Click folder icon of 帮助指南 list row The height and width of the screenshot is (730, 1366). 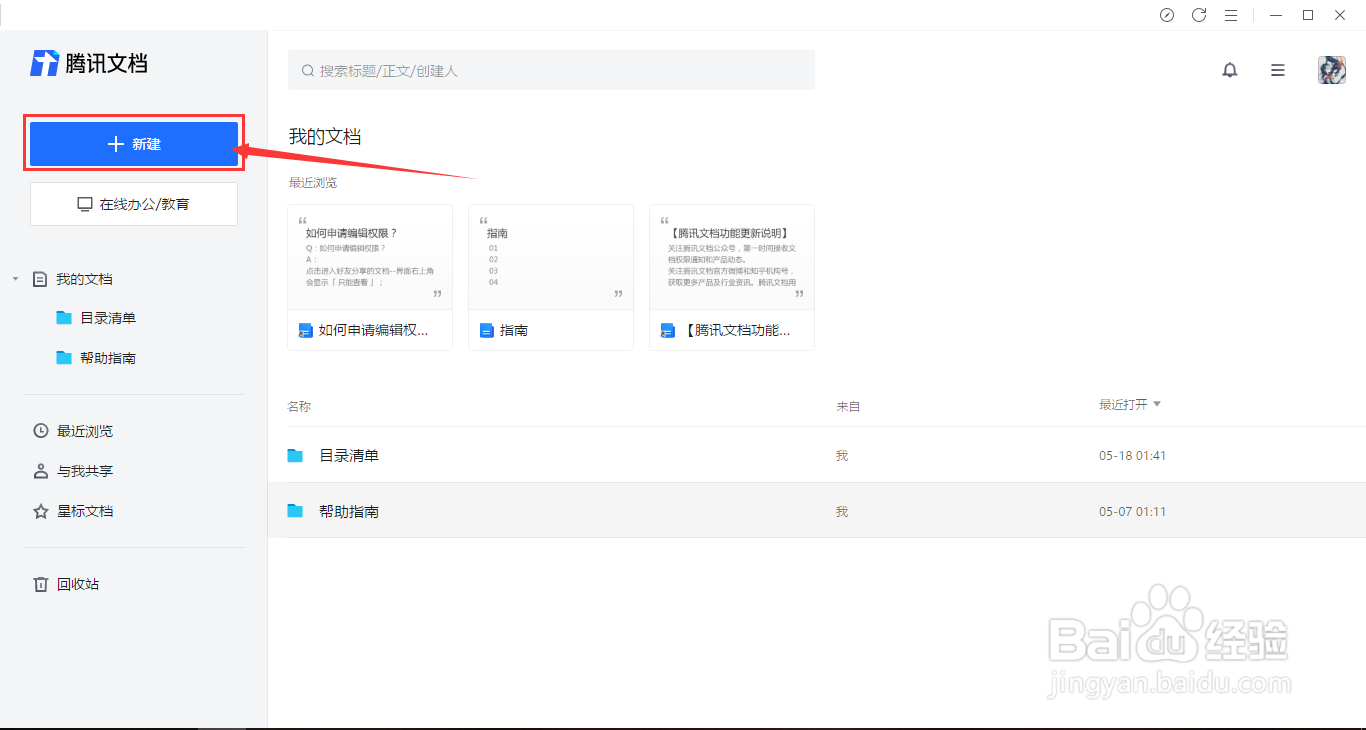click(295, 511)
